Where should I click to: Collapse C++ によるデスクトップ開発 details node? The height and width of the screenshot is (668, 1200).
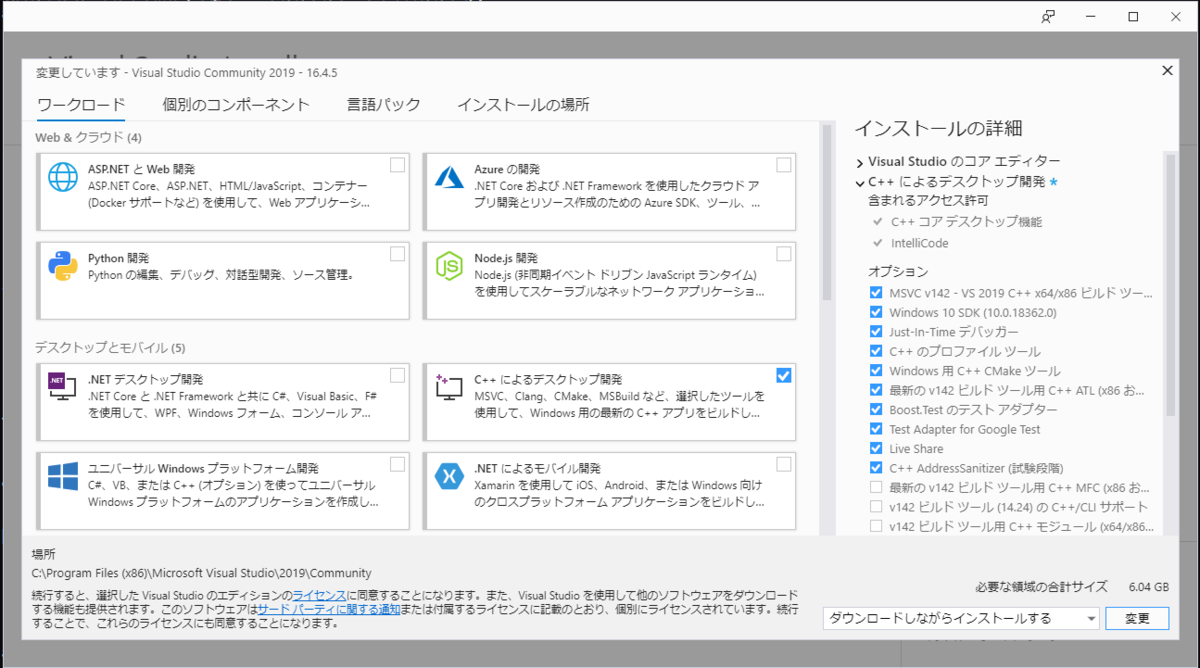860,183
